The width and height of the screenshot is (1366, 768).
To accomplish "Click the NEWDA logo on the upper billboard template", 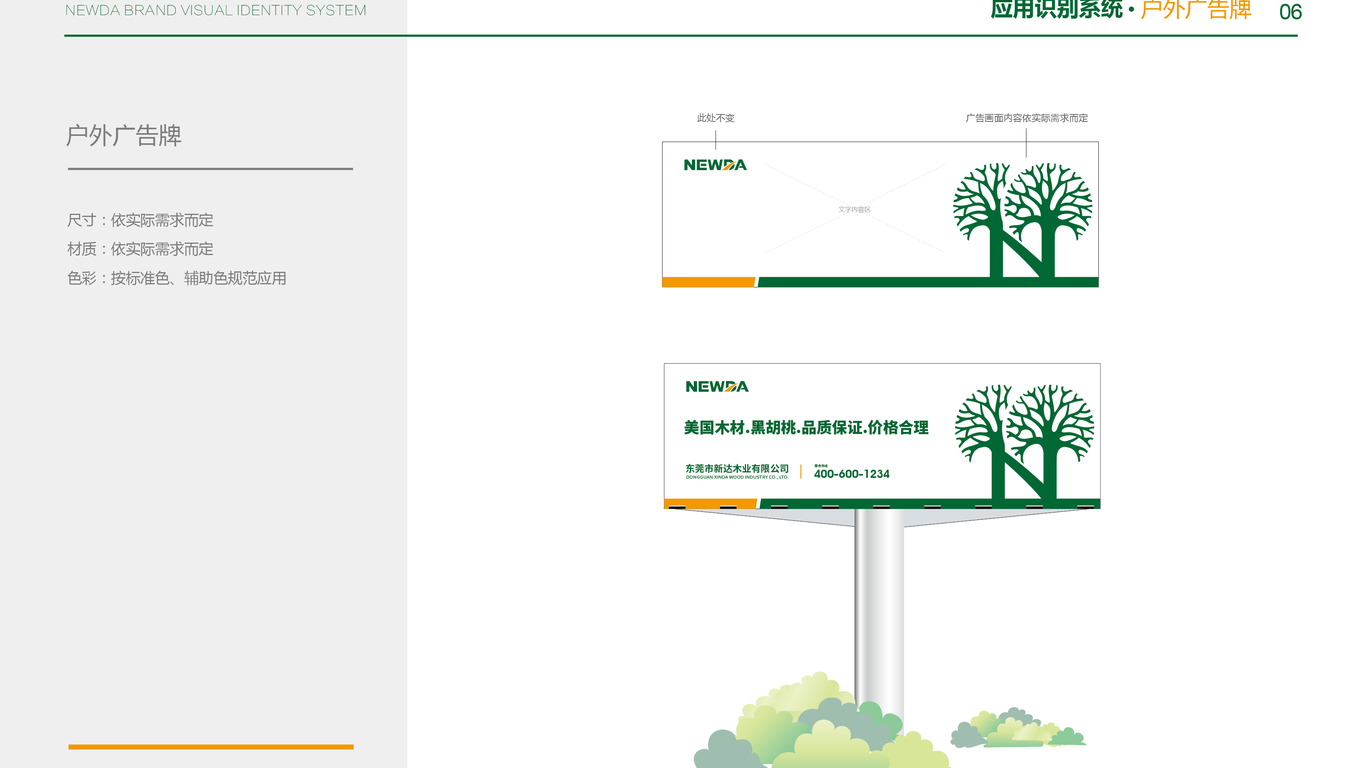I will click(715, 165).
